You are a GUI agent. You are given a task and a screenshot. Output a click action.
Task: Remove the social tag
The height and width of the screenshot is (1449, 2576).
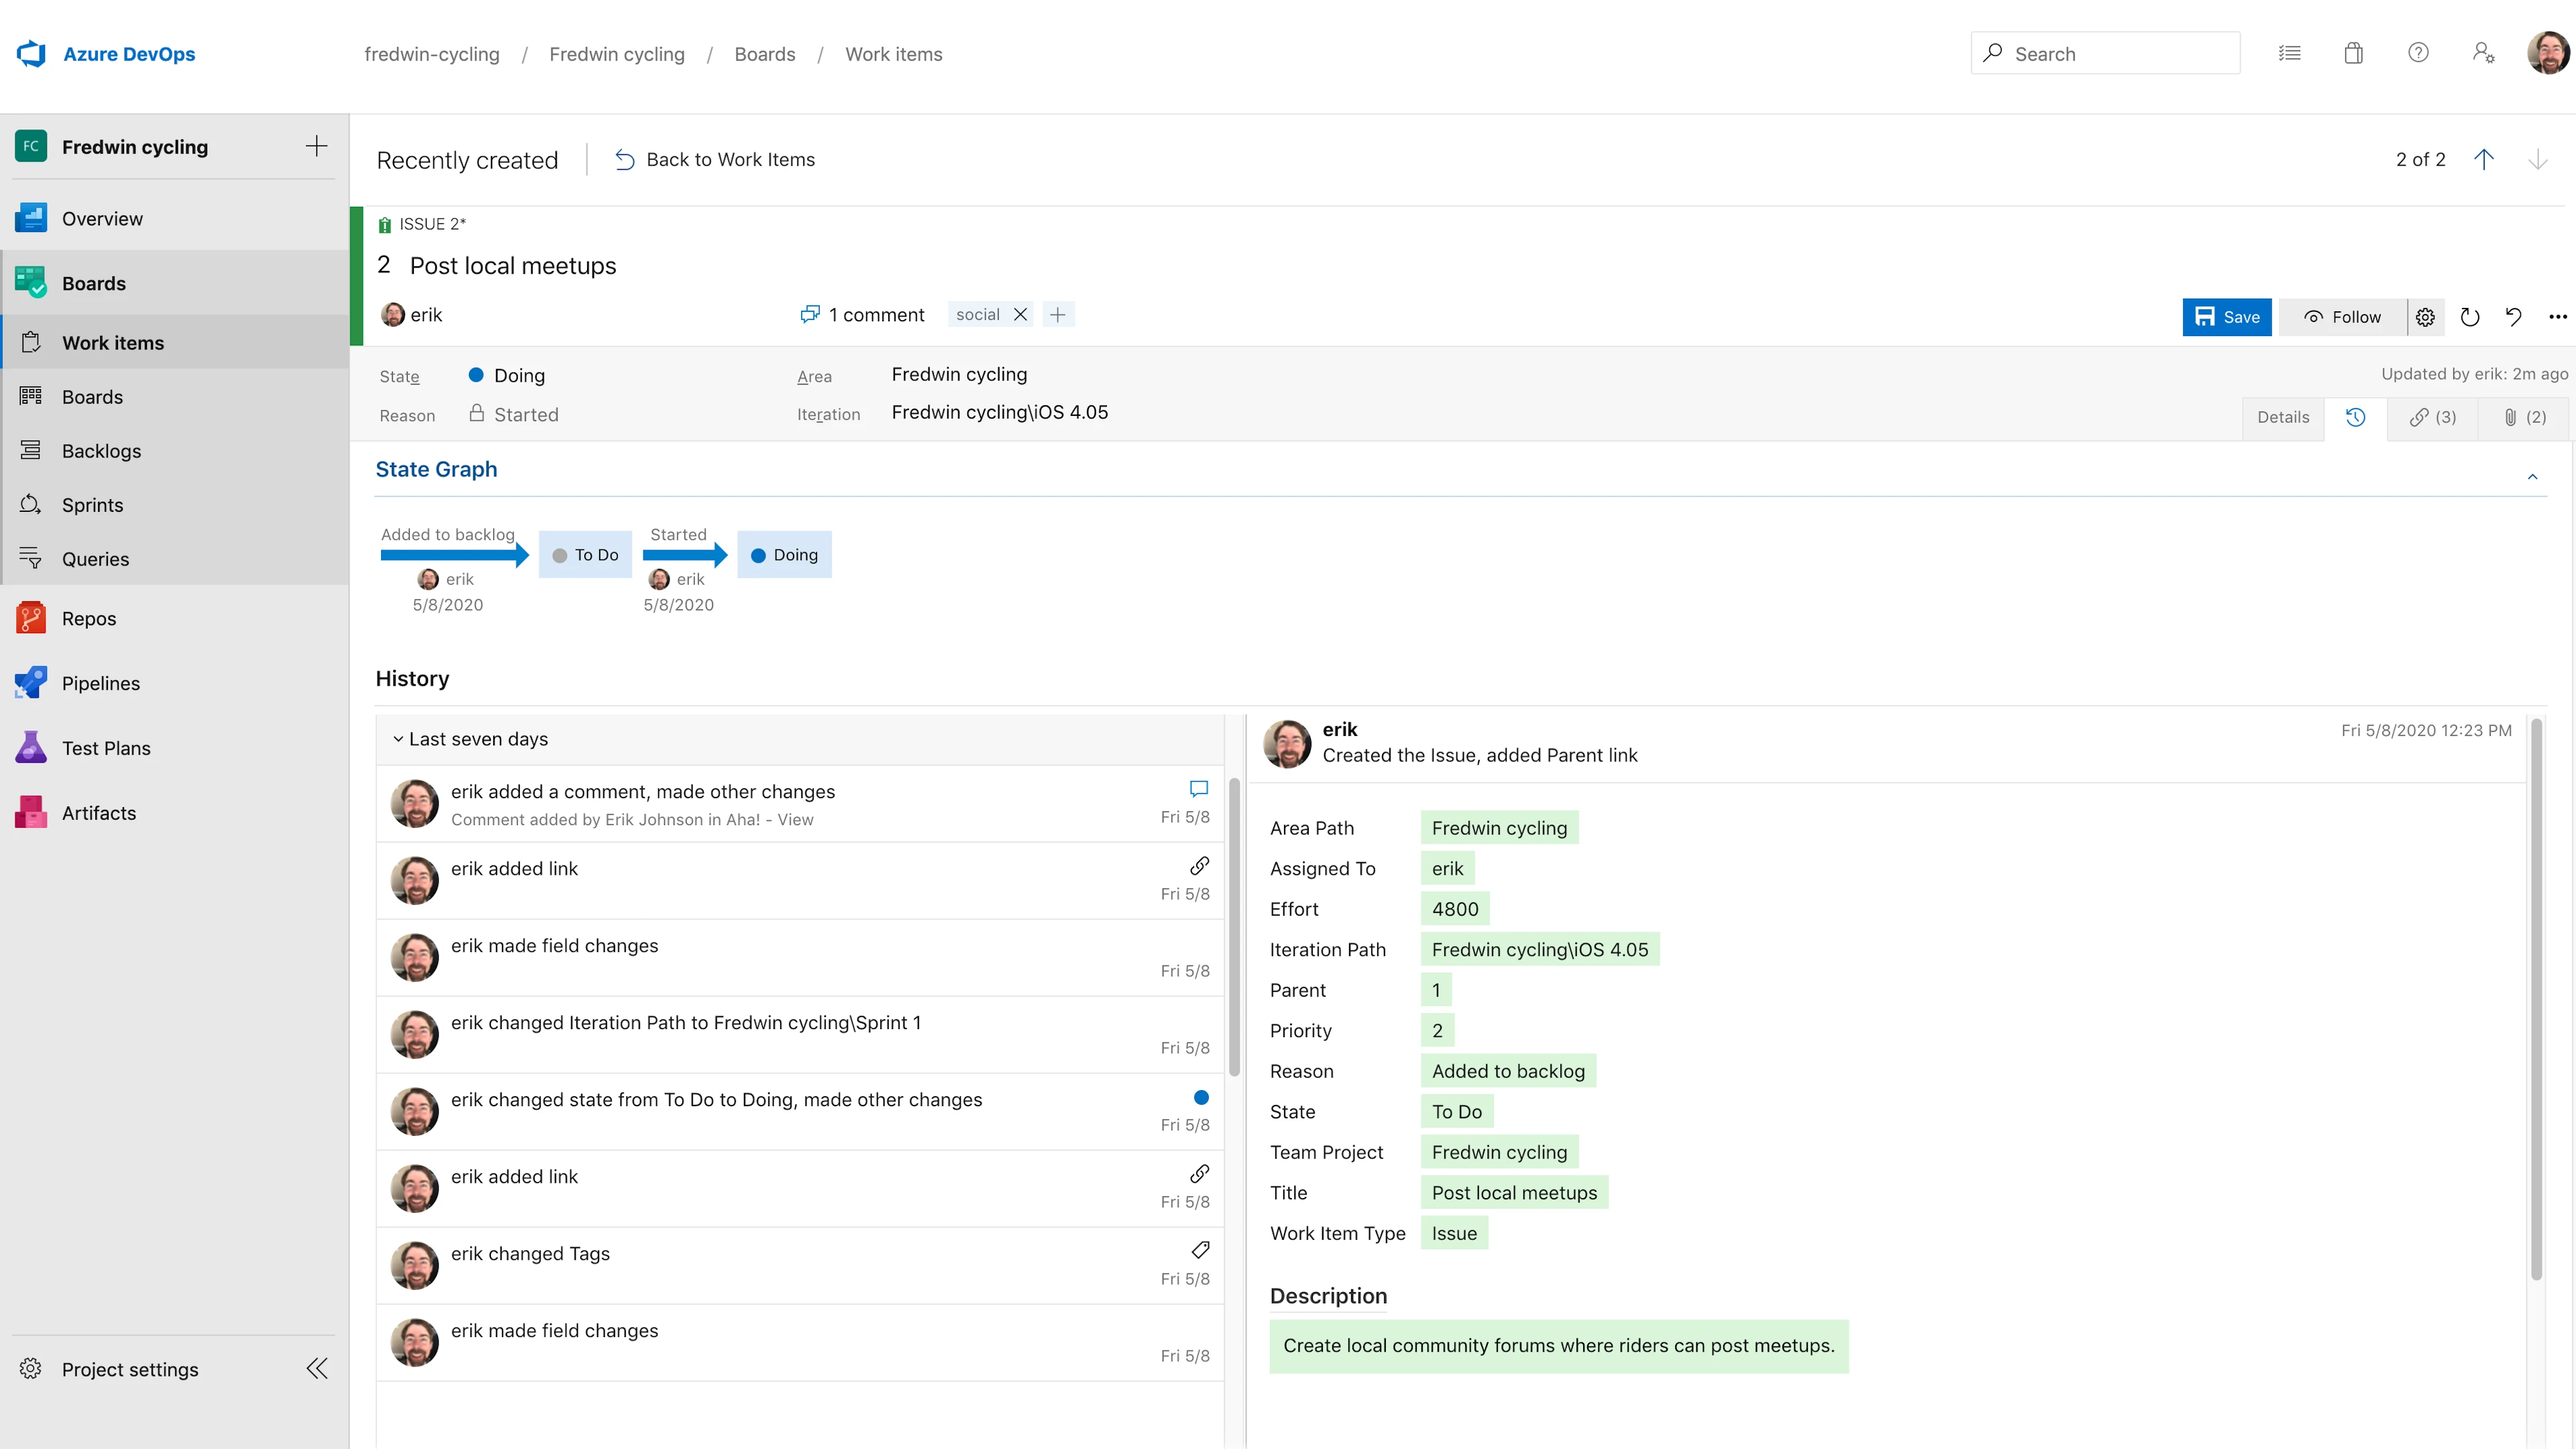click(x=1020, y=314)
